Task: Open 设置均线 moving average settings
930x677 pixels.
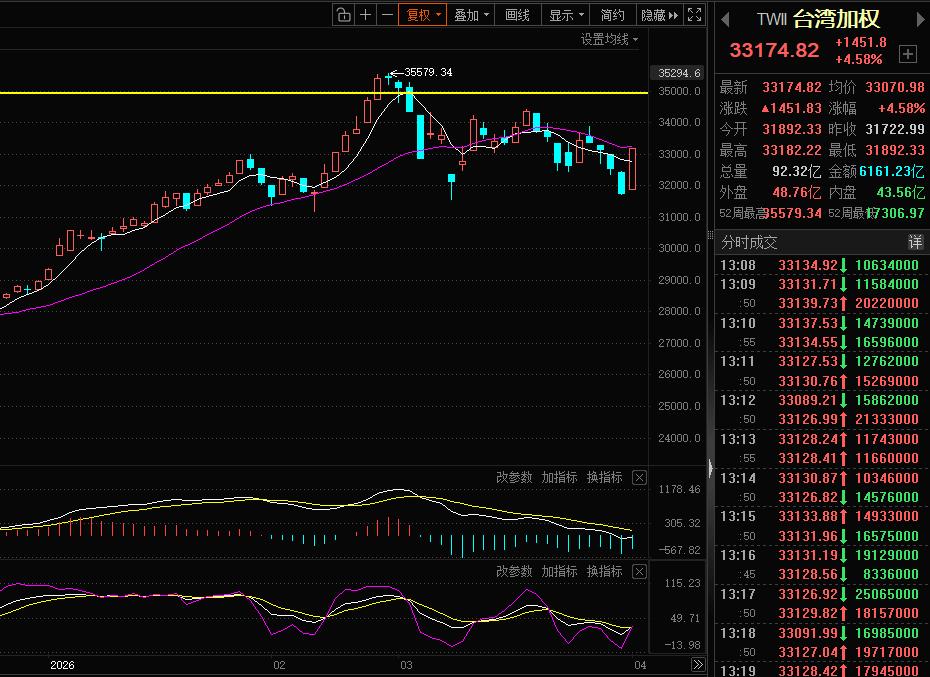Action: tap(609, 39)
